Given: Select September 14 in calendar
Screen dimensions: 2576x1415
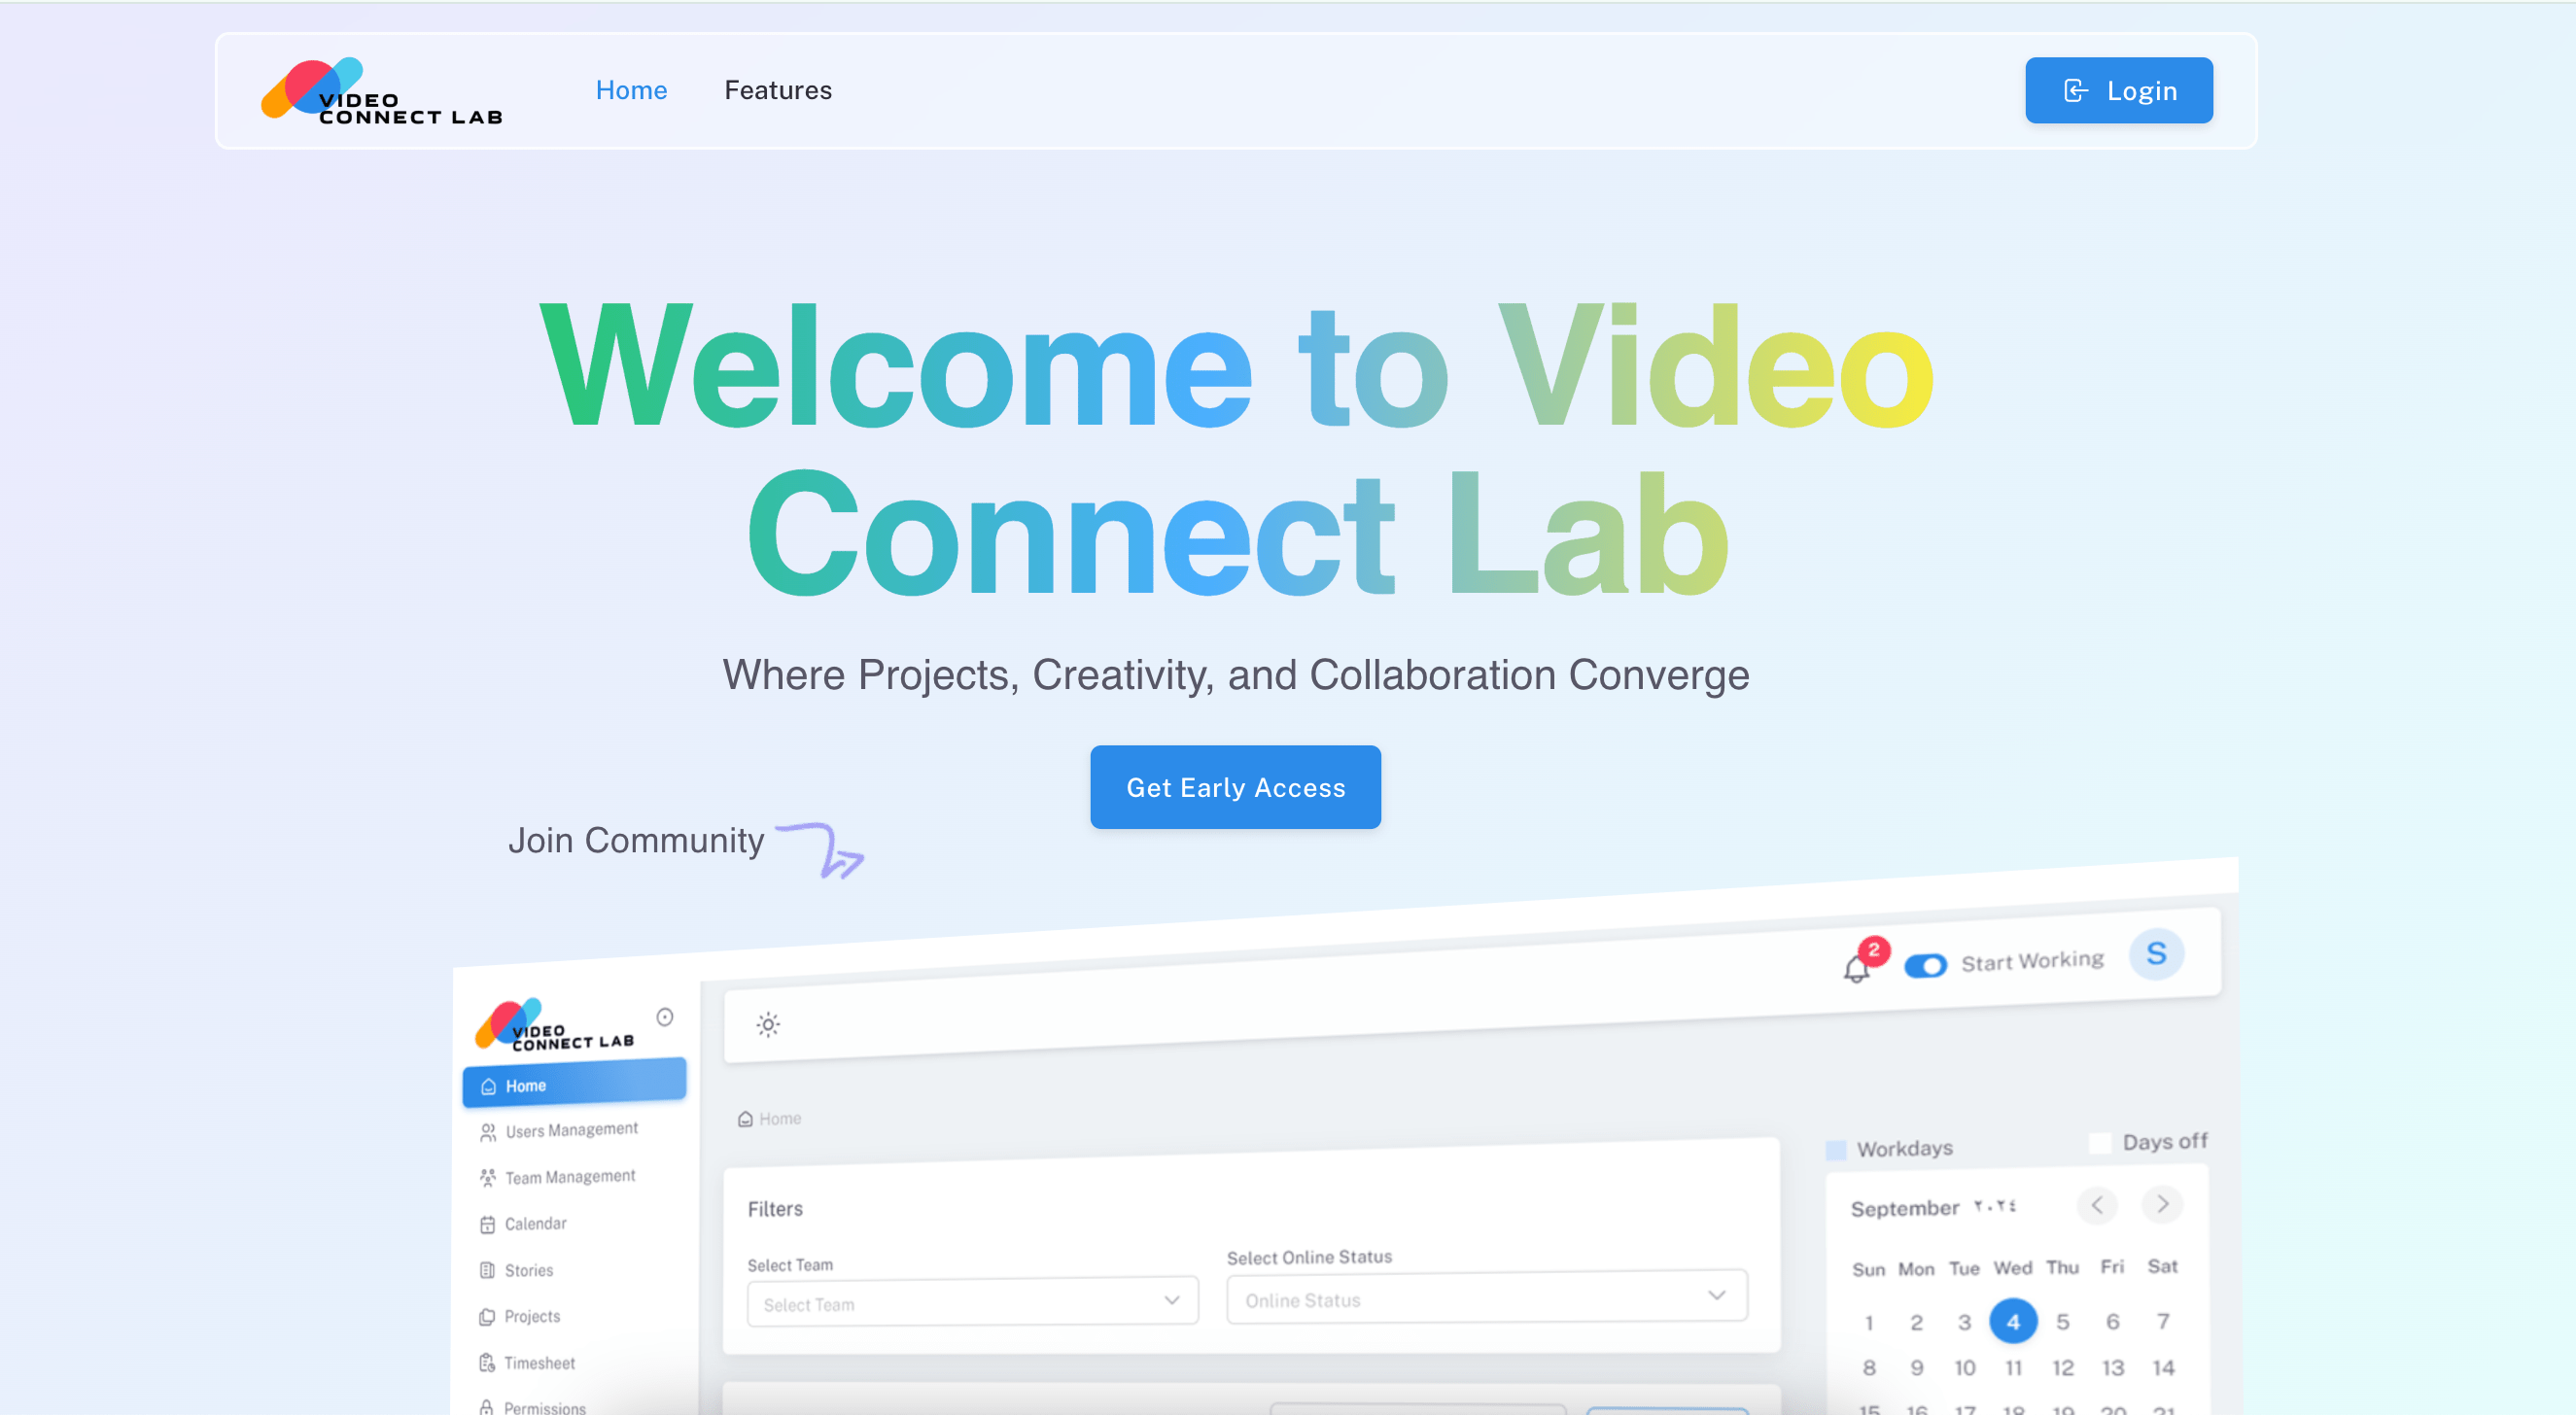Looking at the screenshot, I should [2162, 1367].
